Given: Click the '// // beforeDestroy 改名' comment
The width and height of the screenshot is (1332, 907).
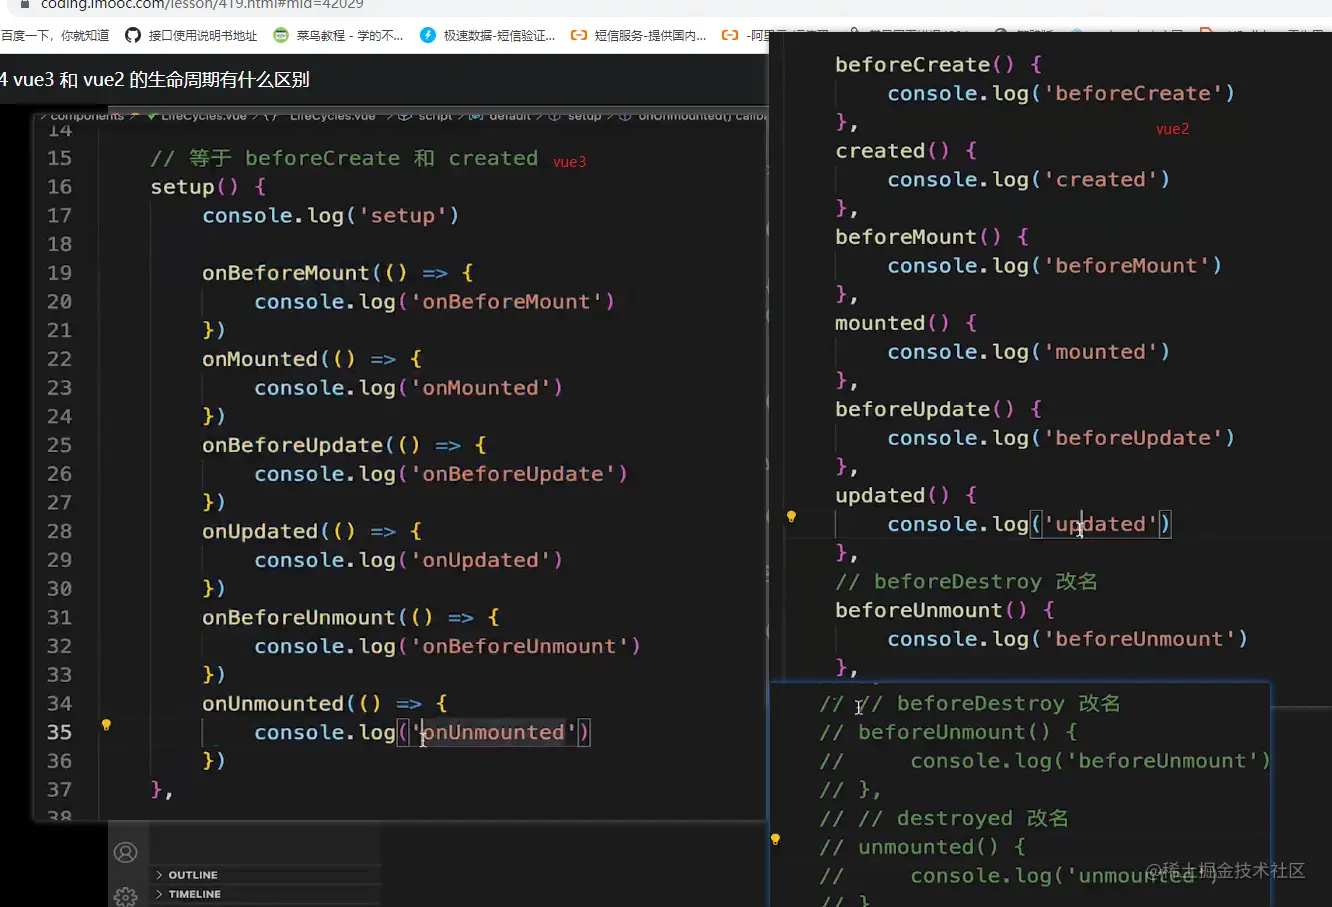Looking at the screenshot, I should [970, 704].
